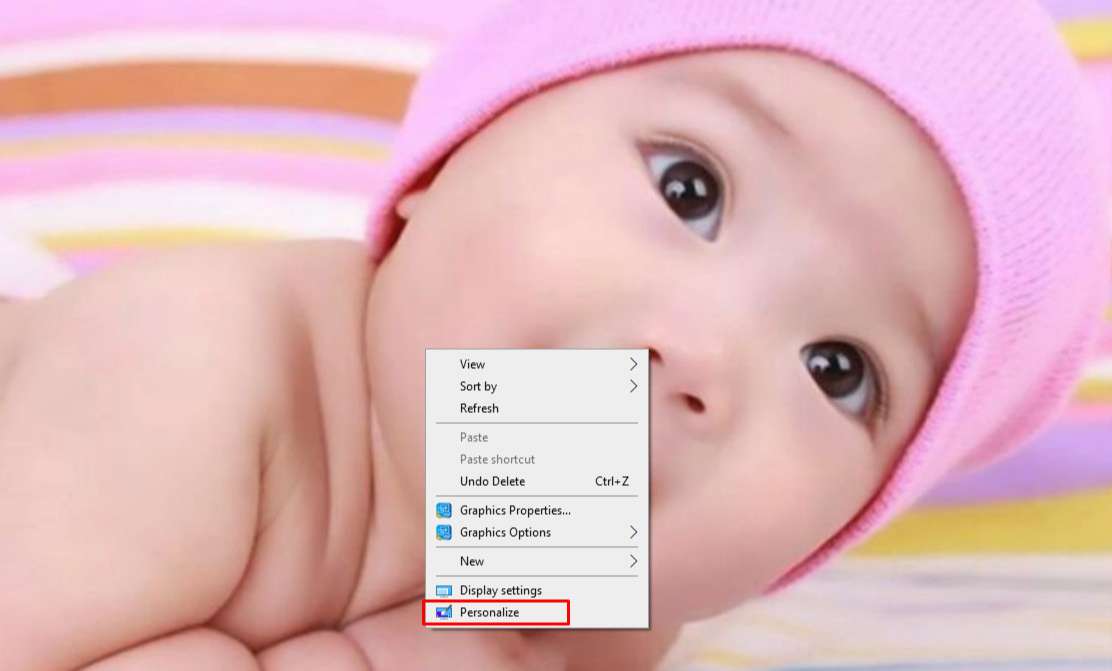Open the New submenu
The height and width of the screenshot is (671, 1112).
(x=537, y=561)
